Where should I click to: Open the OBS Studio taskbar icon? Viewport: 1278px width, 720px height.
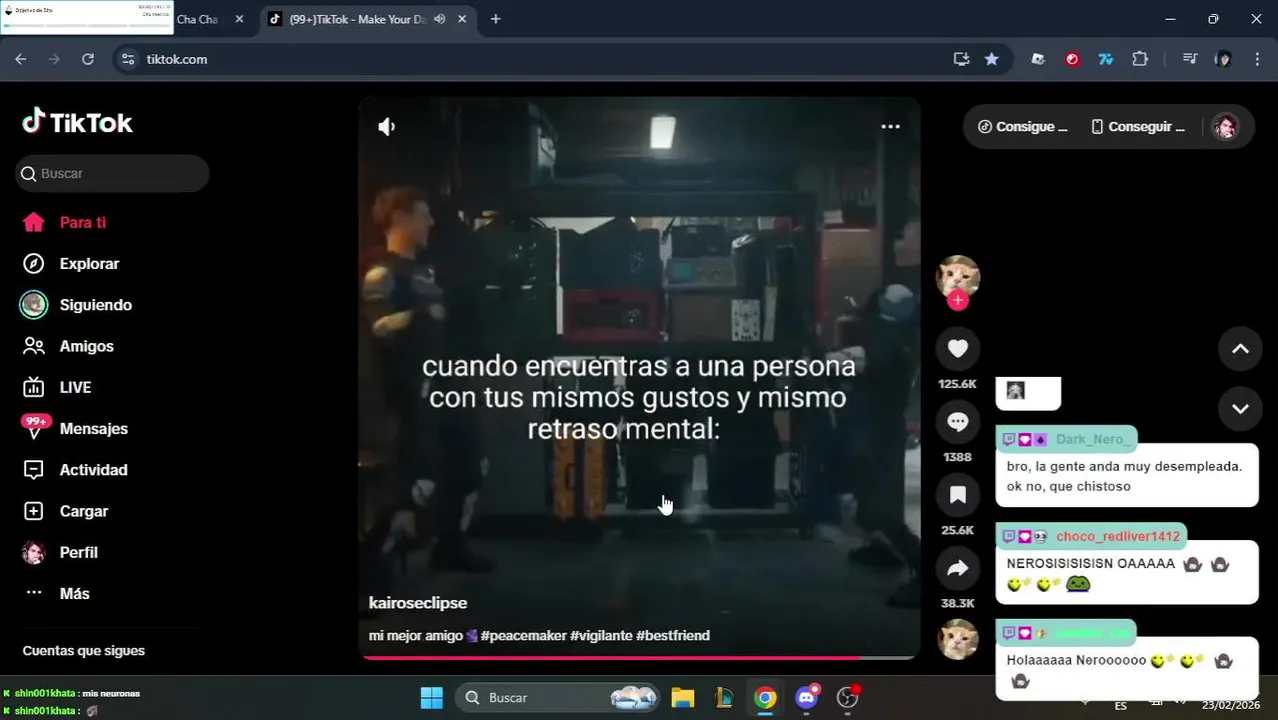(848, 698)
